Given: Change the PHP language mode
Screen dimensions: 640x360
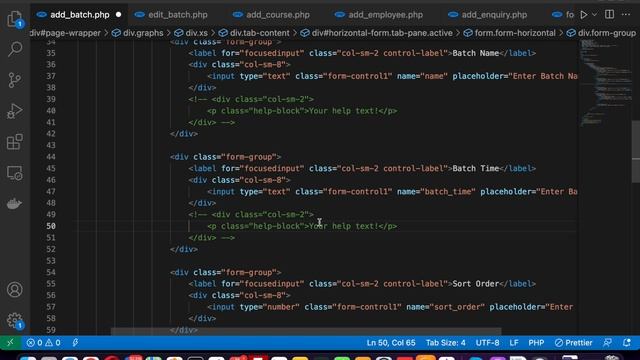Looking at the screenshot, I should pos(536,343).
